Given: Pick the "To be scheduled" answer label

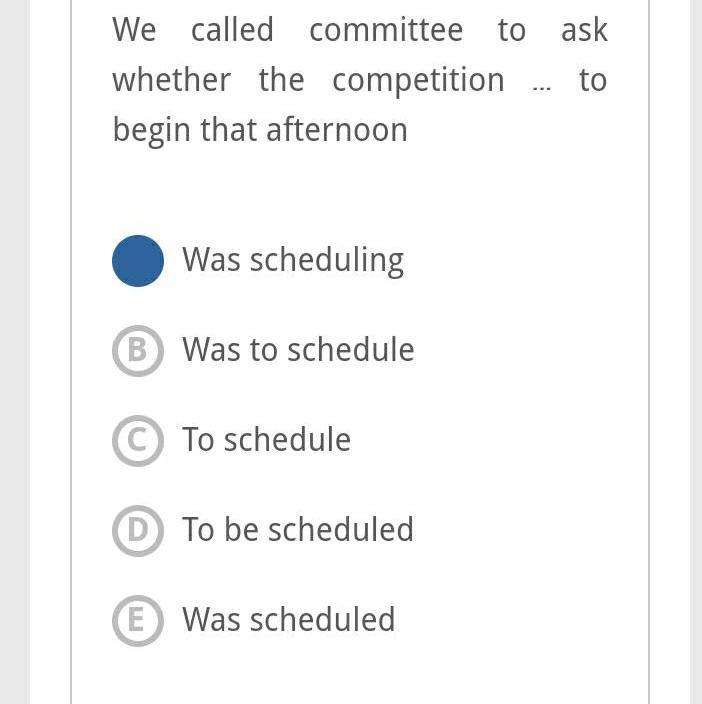Looking at the screenshot, I should point(298,530).
